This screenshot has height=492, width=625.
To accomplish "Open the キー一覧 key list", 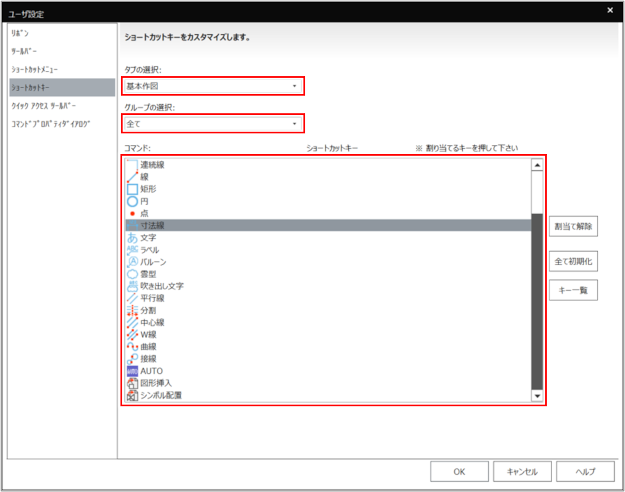I will click(573, 290).
